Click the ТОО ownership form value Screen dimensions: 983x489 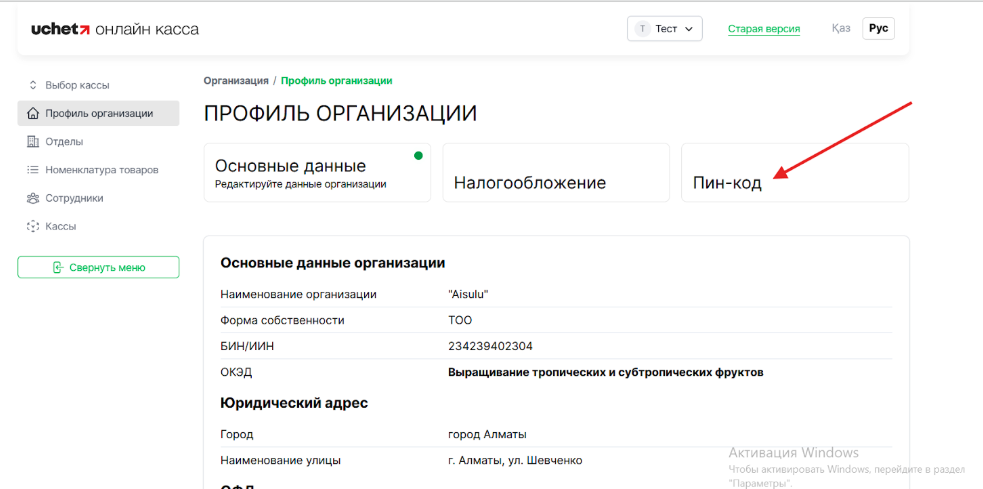[x=460, y=320]
